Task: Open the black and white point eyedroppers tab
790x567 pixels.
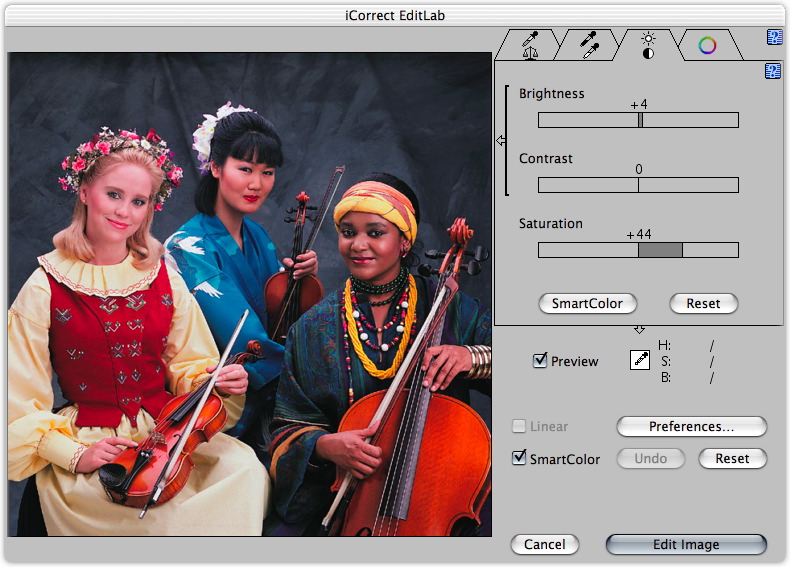Action: 589,46
